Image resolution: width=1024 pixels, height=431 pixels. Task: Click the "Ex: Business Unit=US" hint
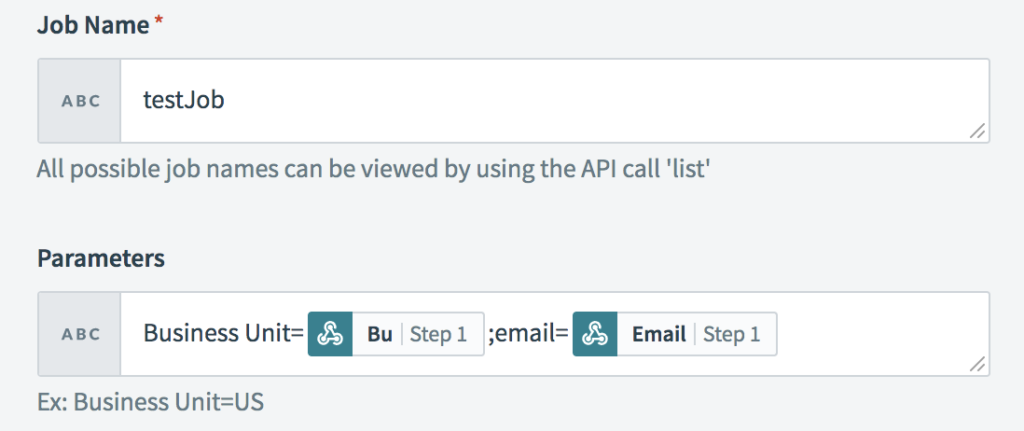[x=150, y=403]
